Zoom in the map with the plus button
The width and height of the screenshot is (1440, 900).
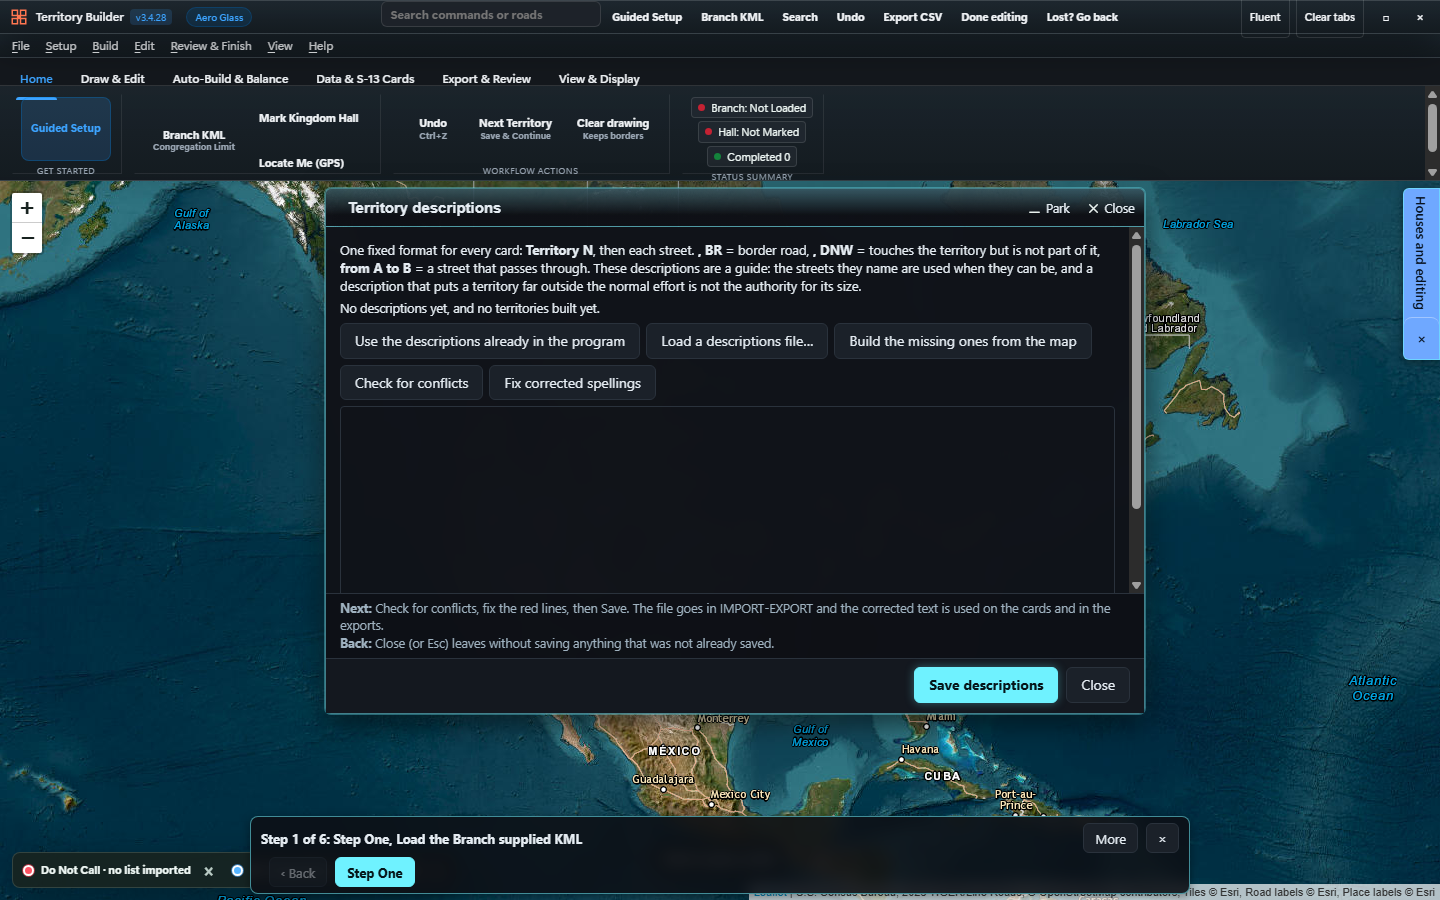pyautogui.click(x=27, y=208)
